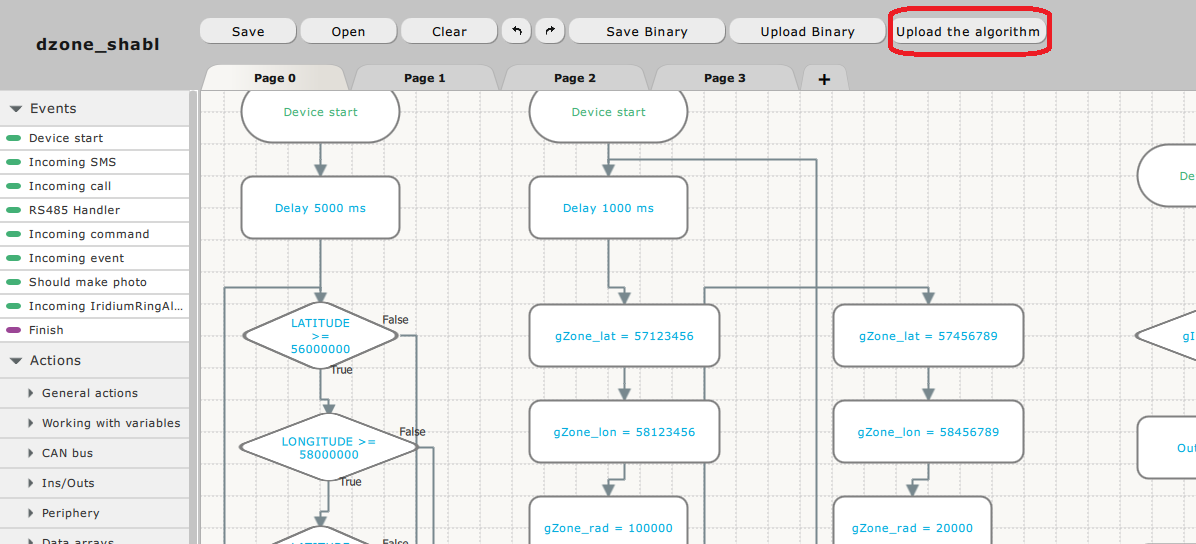Collapse the Events section
This screenshot has width=1196, height=544.
pos(16,109)
